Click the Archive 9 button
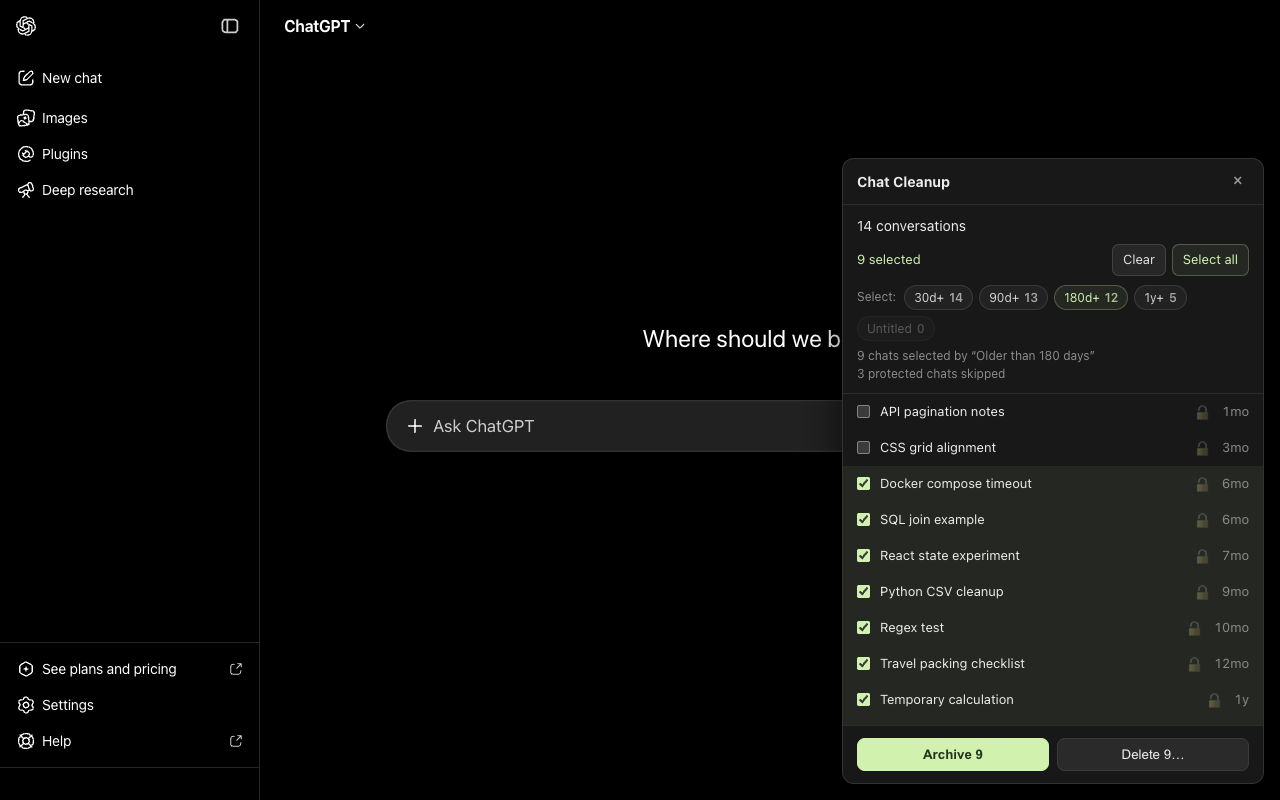The height and width of the screenshot is (800, 1280). [x=953, y=755]
